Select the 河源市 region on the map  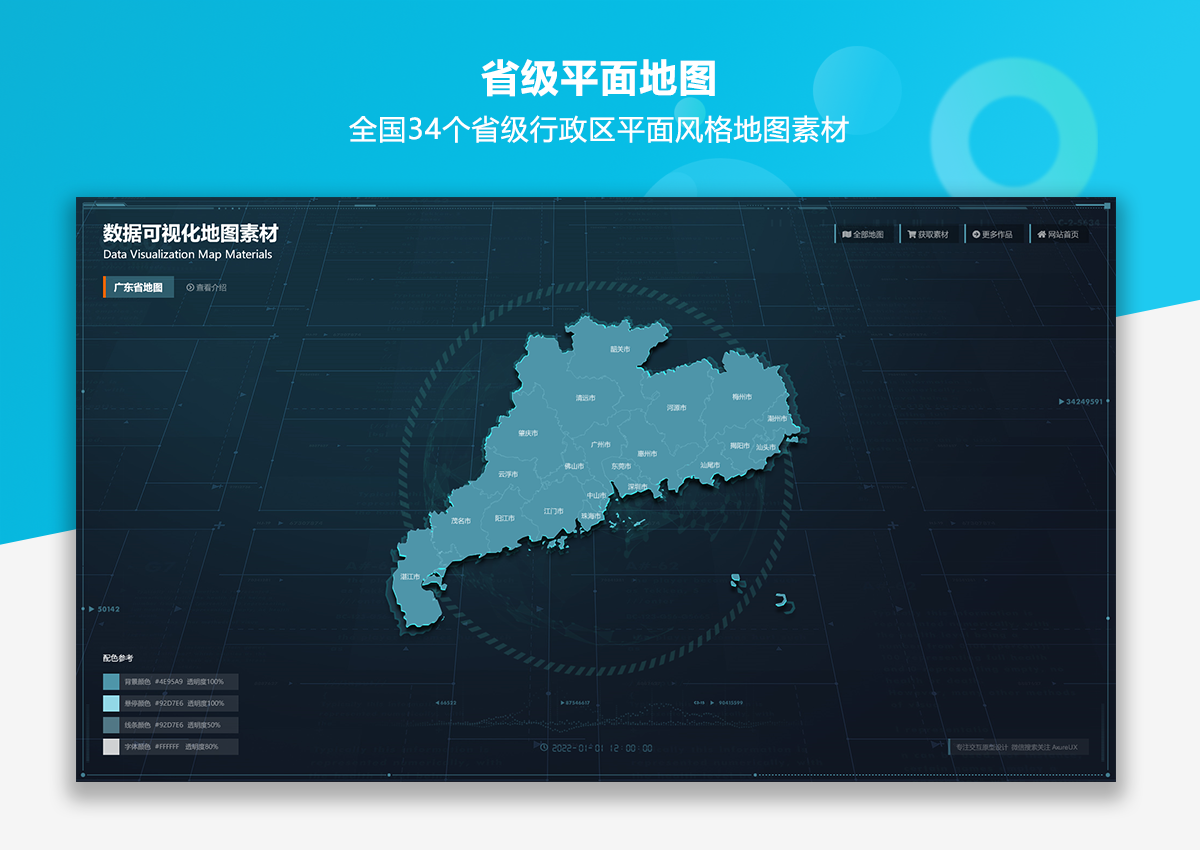pos(677,408)
